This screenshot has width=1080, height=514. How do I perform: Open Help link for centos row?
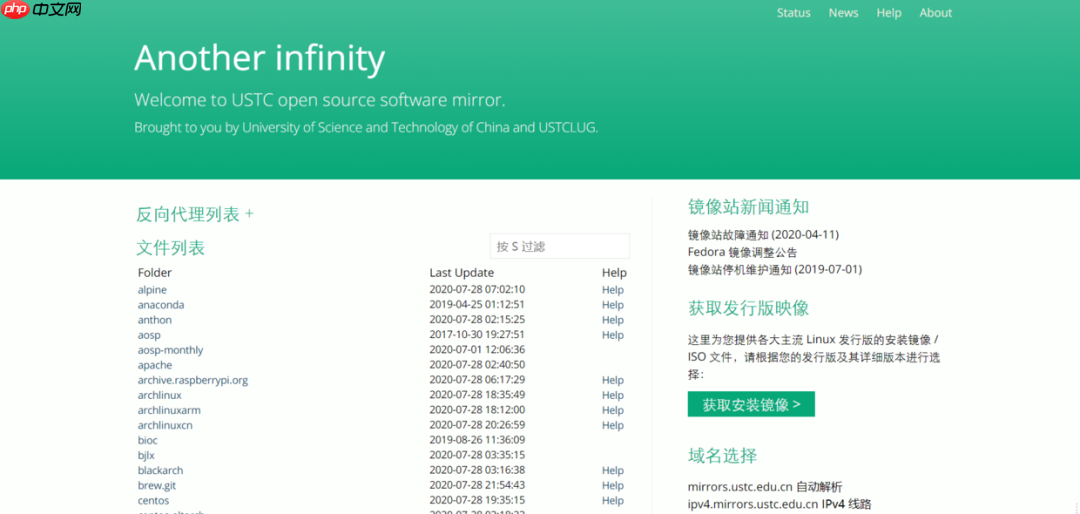[612, 500]
